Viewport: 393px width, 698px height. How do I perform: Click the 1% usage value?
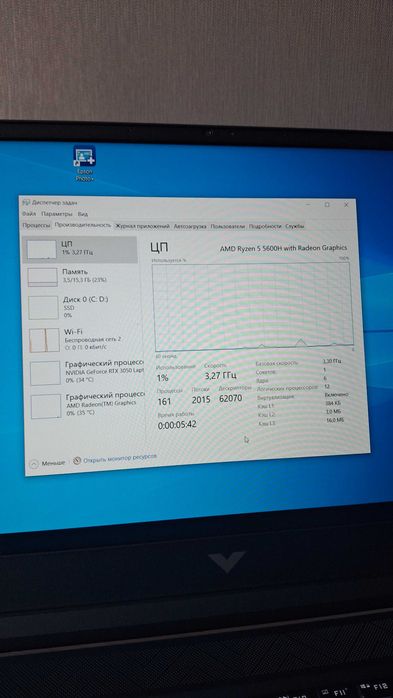pos(162,377)
